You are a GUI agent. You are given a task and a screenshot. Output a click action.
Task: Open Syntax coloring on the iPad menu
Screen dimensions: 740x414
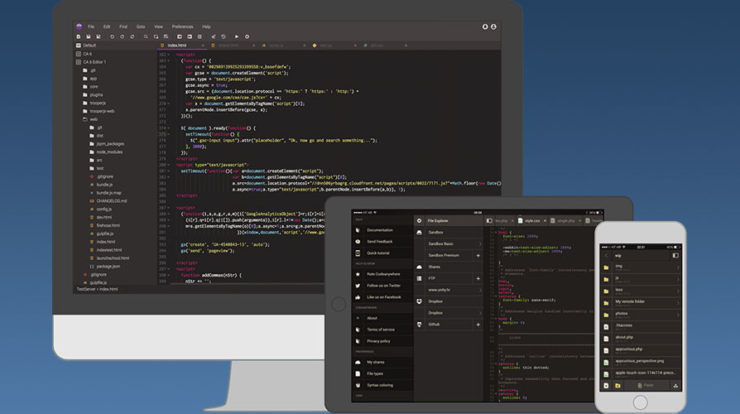(380, 385)
